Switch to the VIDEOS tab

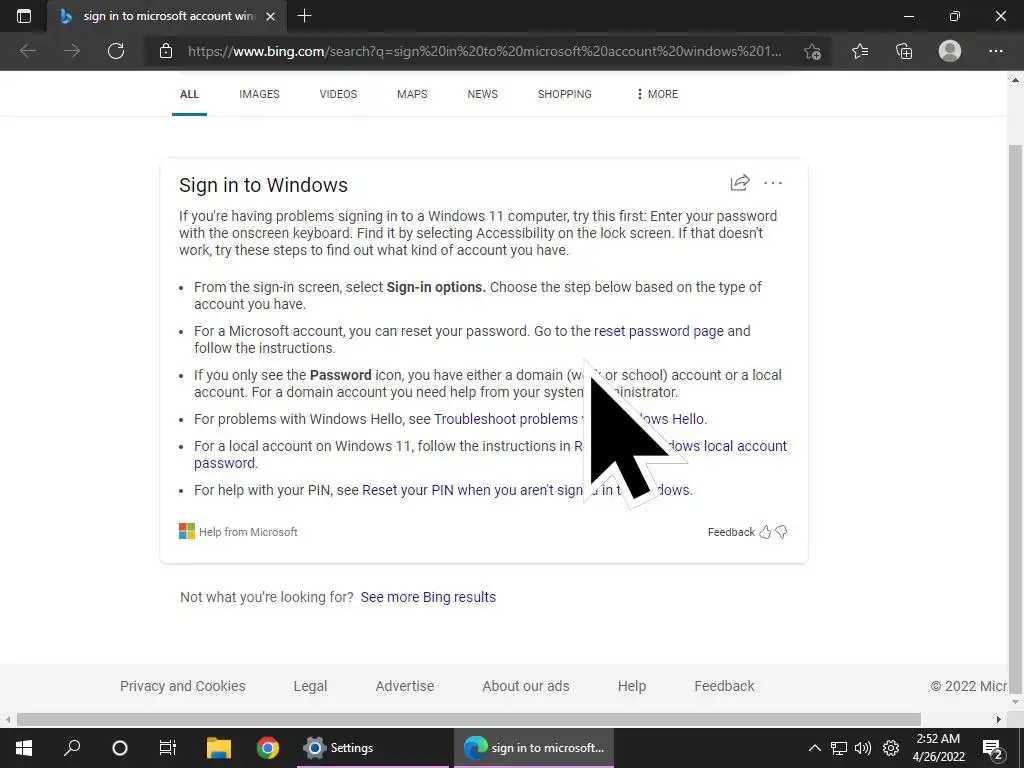point(338,94)
